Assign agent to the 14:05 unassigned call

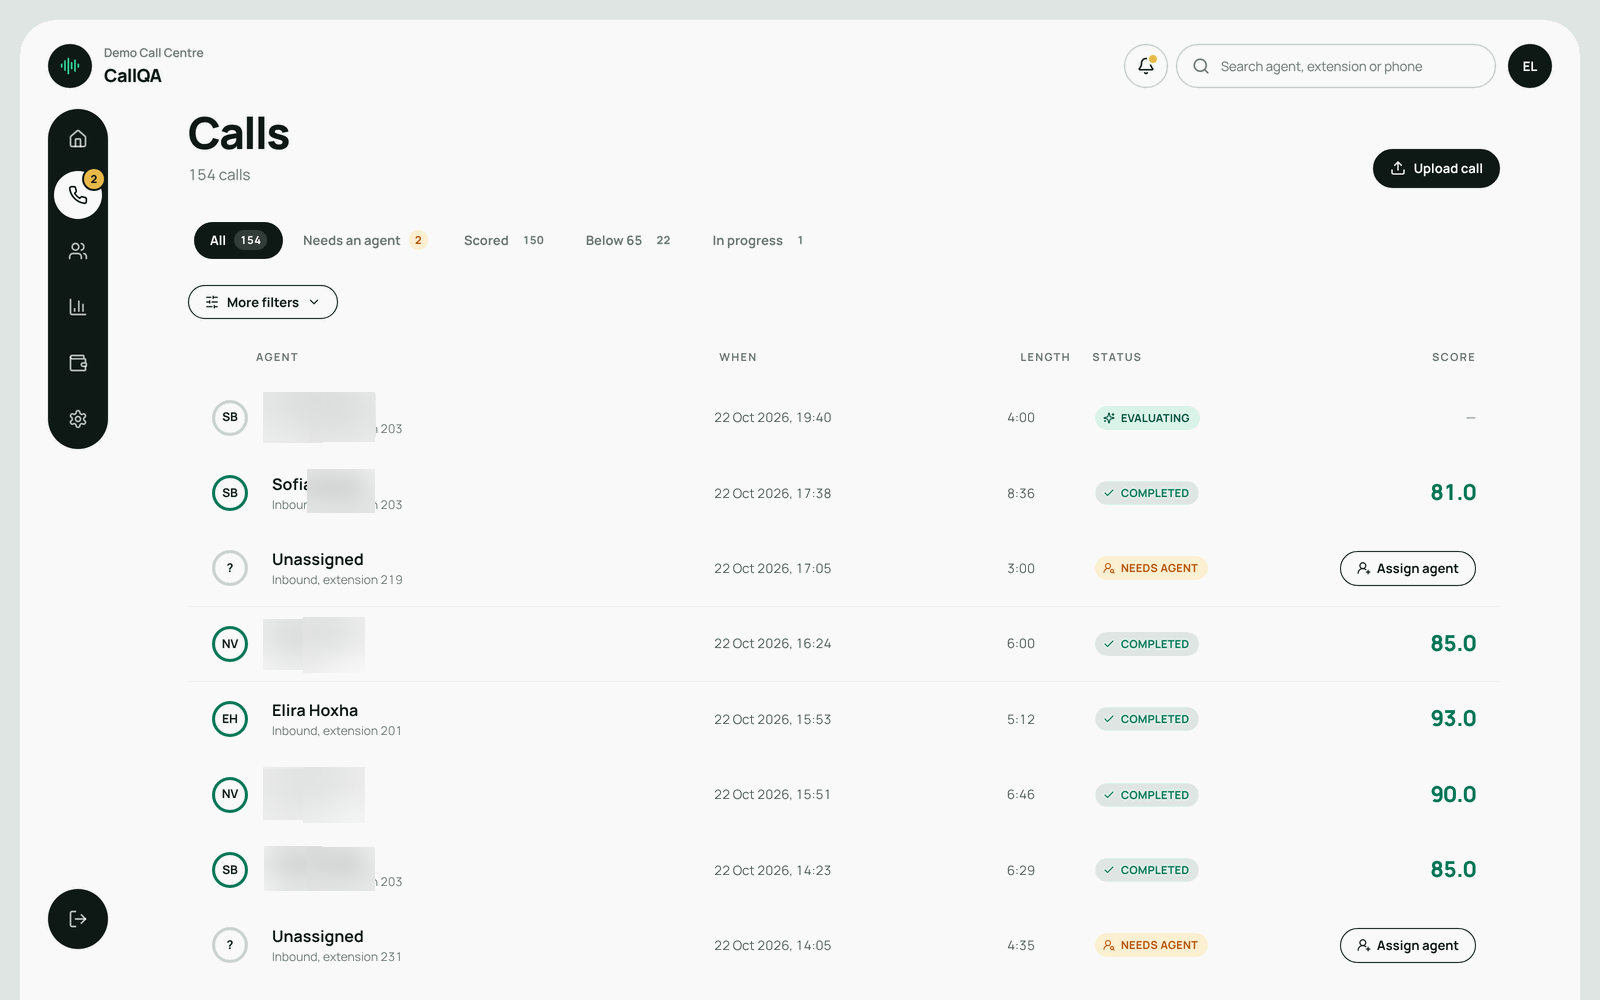tap(1408, 945)
